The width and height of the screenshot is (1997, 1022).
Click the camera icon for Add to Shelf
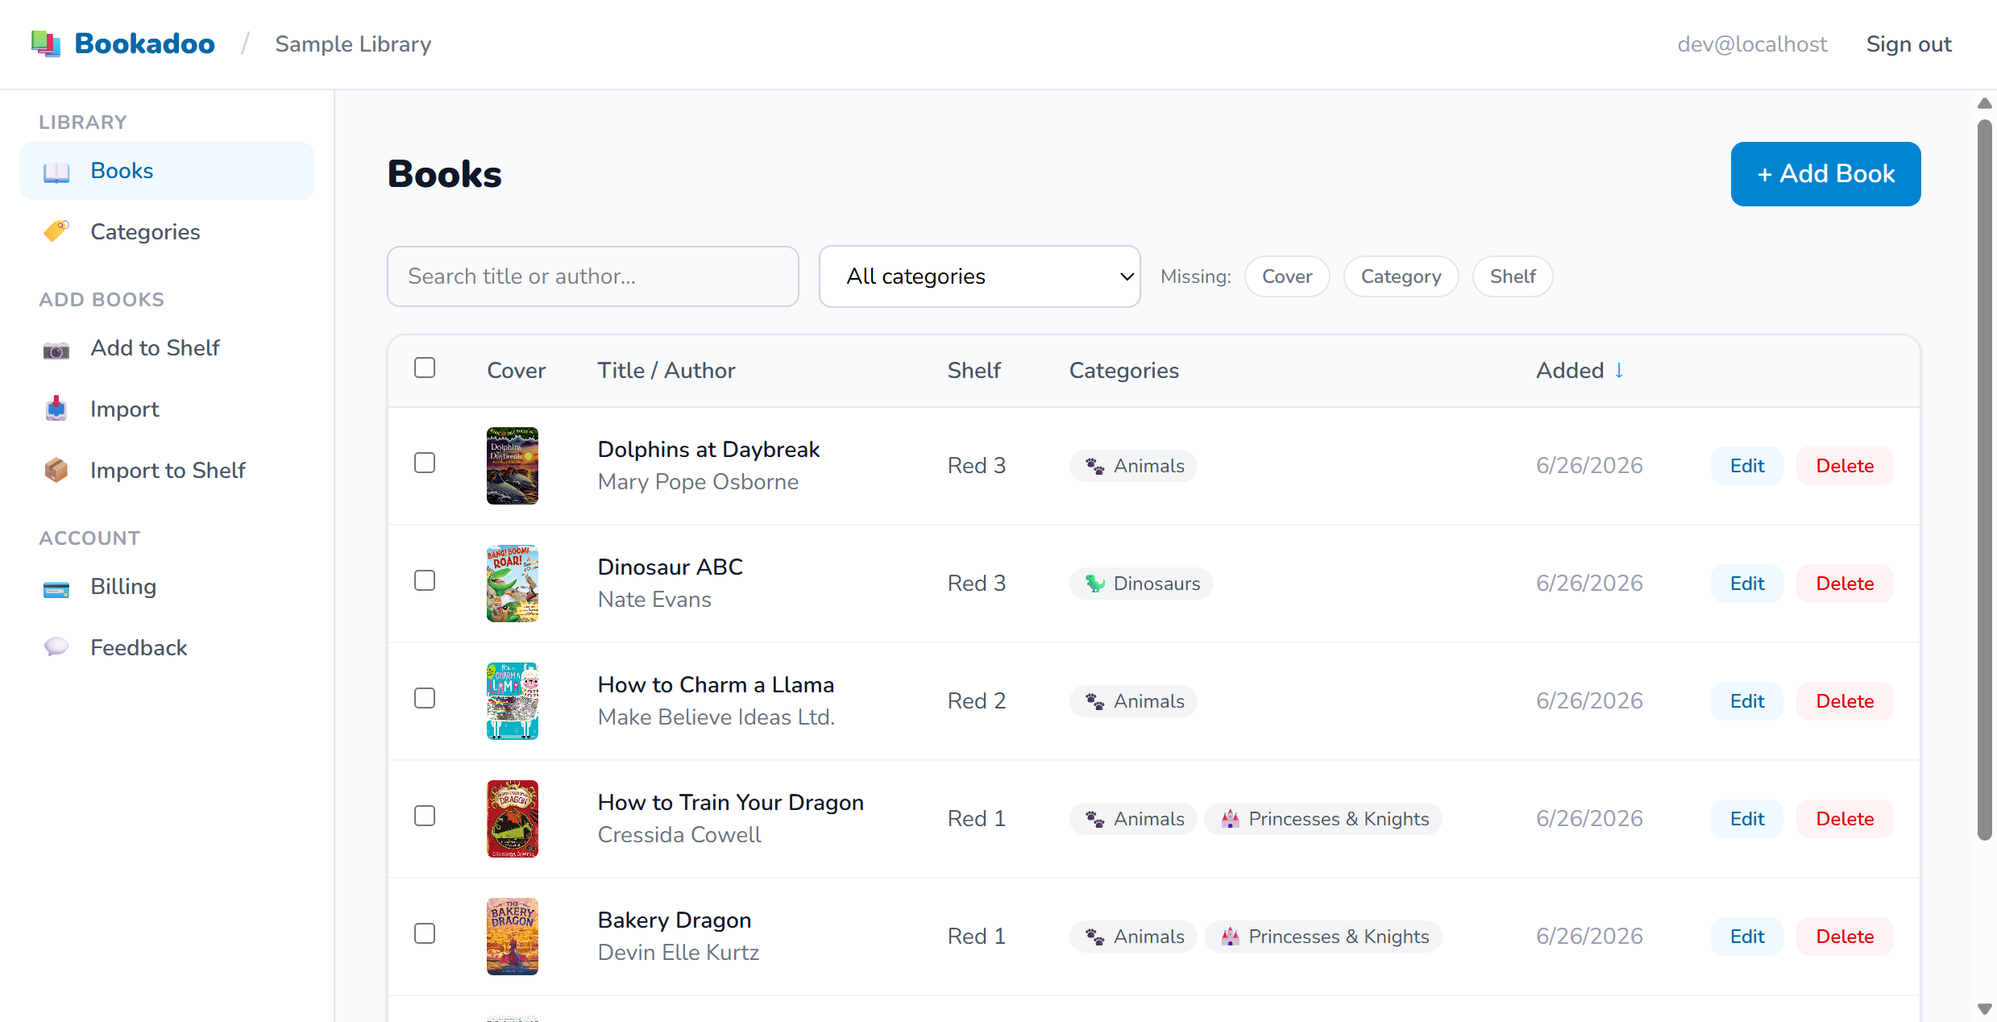(57, 349)
